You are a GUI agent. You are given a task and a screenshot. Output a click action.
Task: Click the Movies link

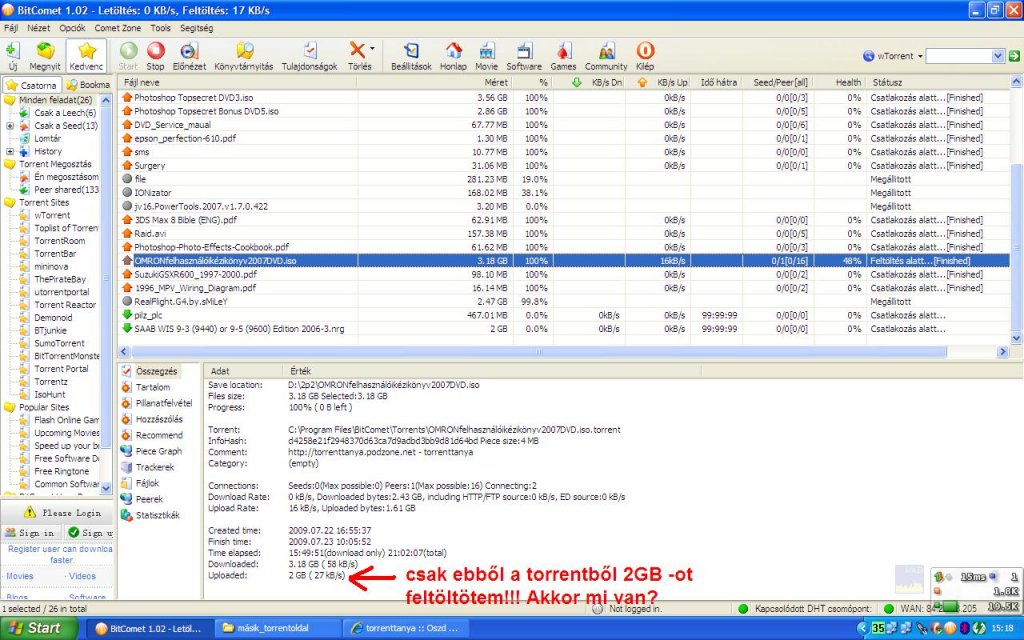tap(20, 576)
